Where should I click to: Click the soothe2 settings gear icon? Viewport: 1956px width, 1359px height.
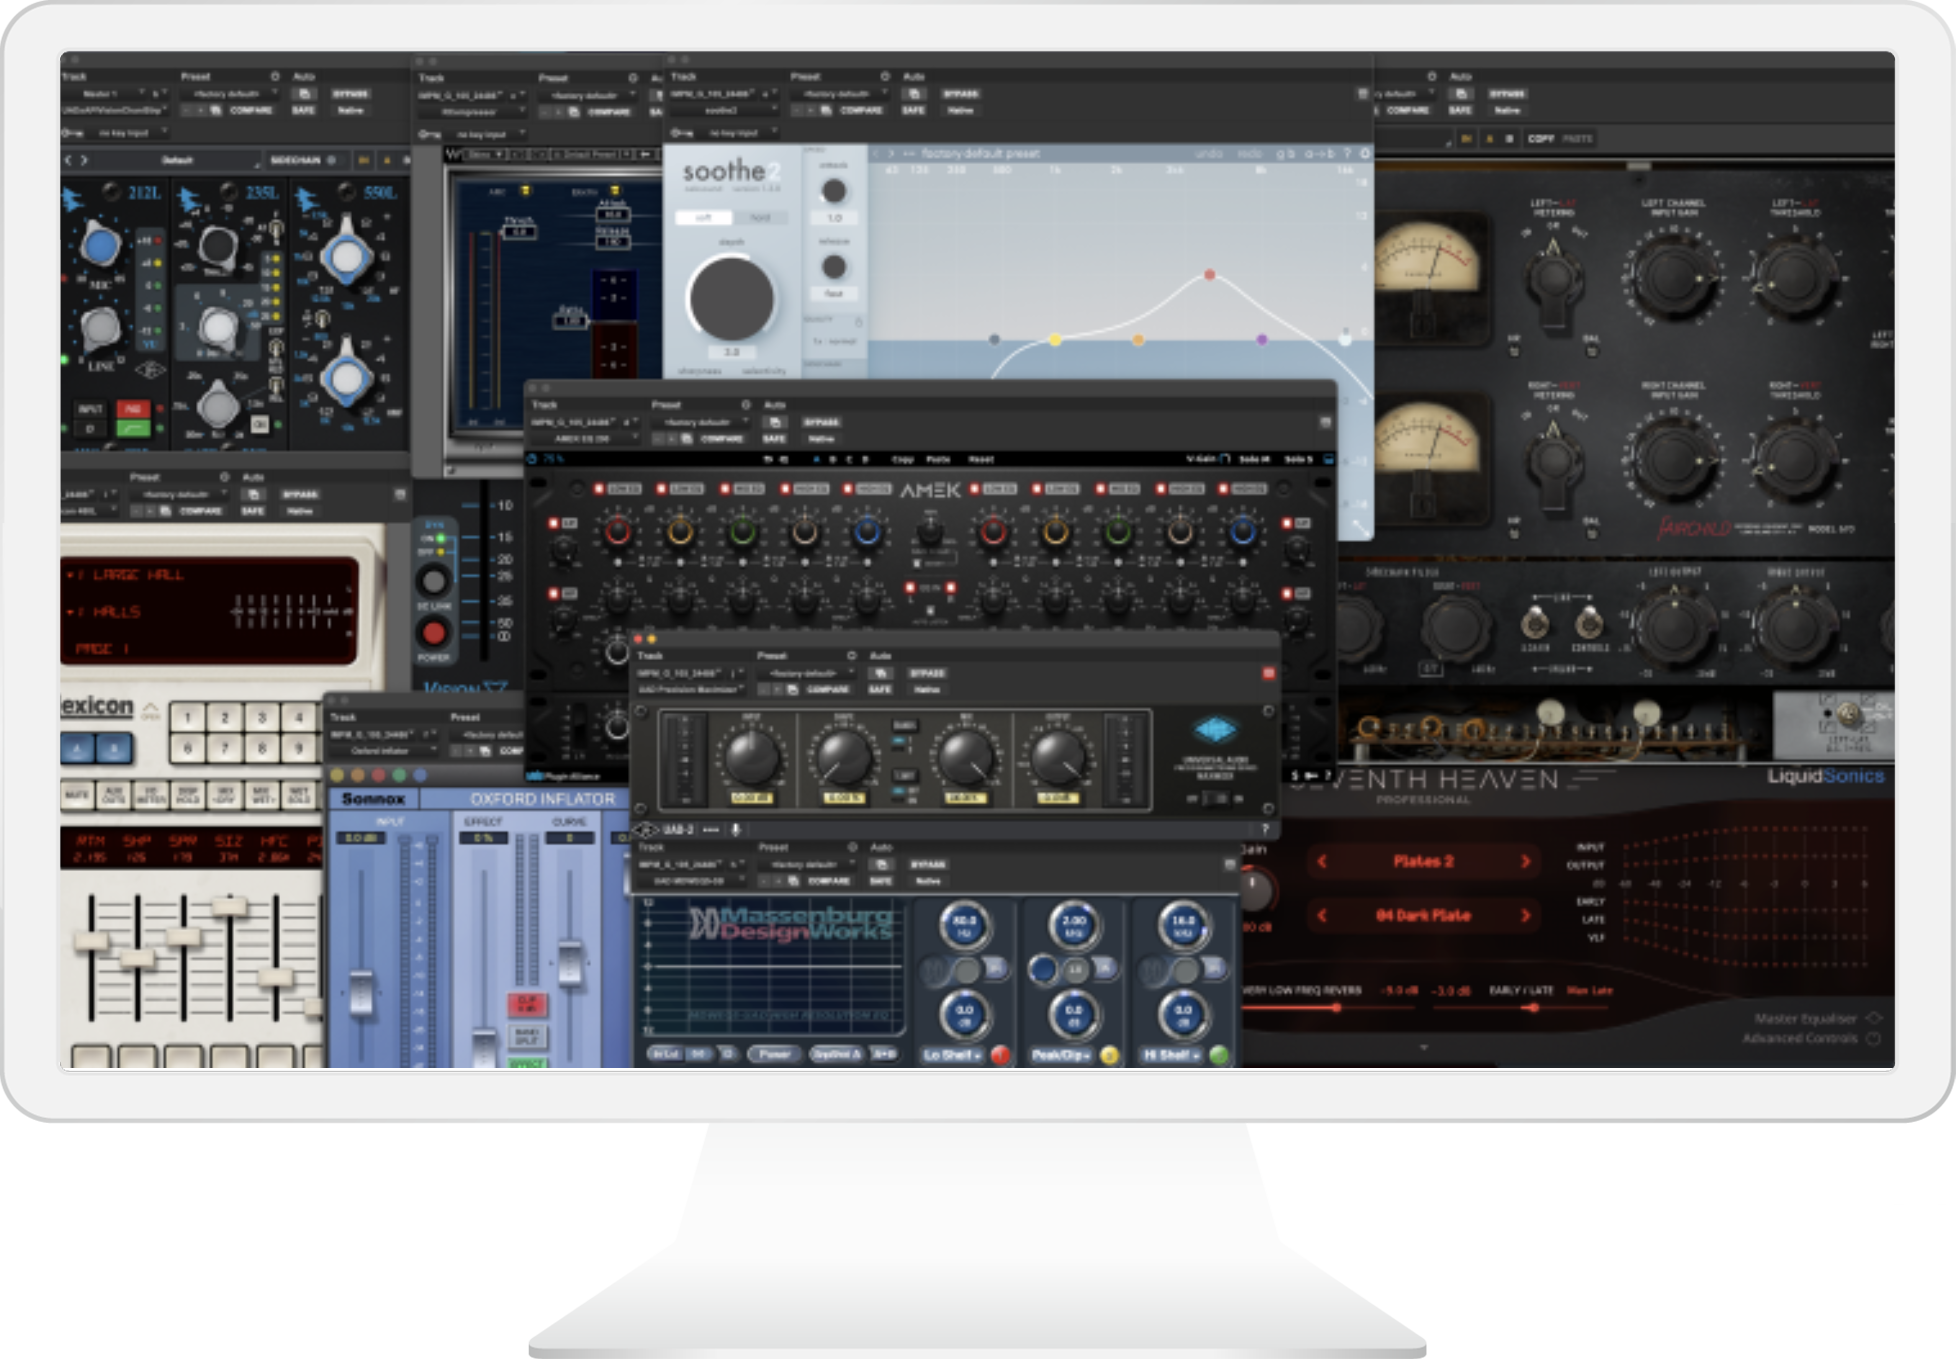[x=1365, y=153]
